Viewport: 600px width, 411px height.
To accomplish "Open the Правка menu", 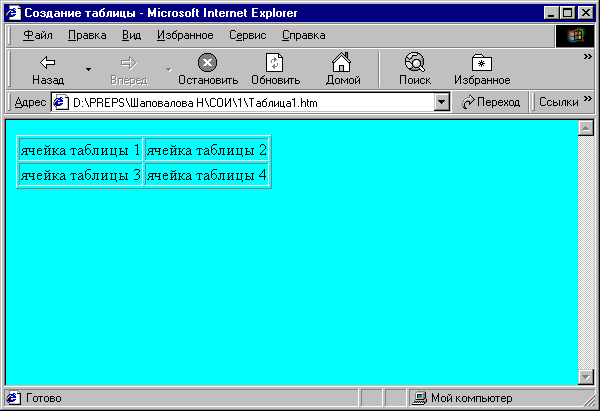I will (x=87, y=35).
